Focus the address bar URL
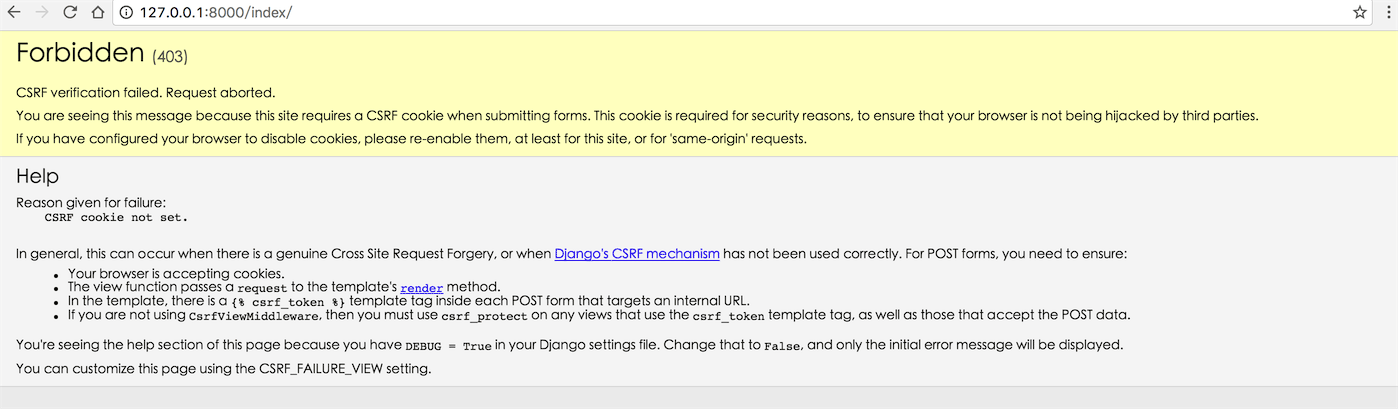The height and width of the screenshot is (409, 1398). click(x=220, y=13)
